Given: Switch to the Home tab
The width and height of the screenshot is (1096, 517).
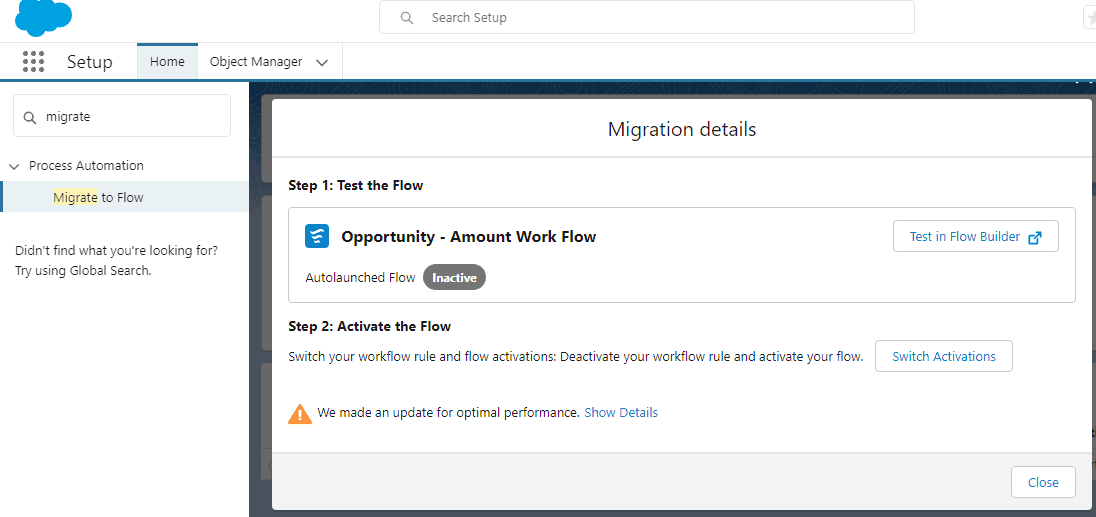Looking at the screenshot, I should [167, 62].
